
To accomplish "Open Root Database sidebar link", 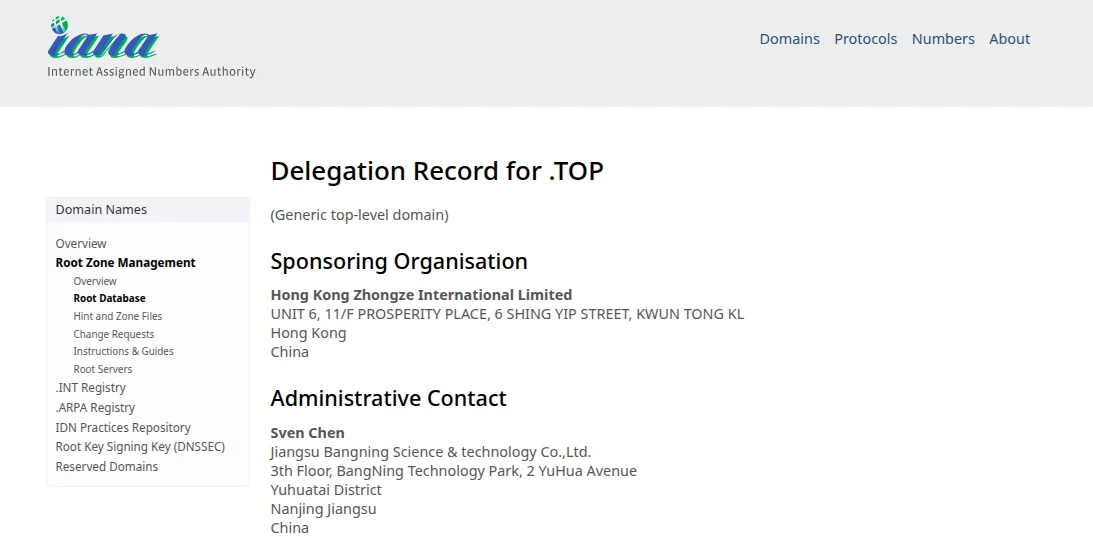I will (109, 298).
